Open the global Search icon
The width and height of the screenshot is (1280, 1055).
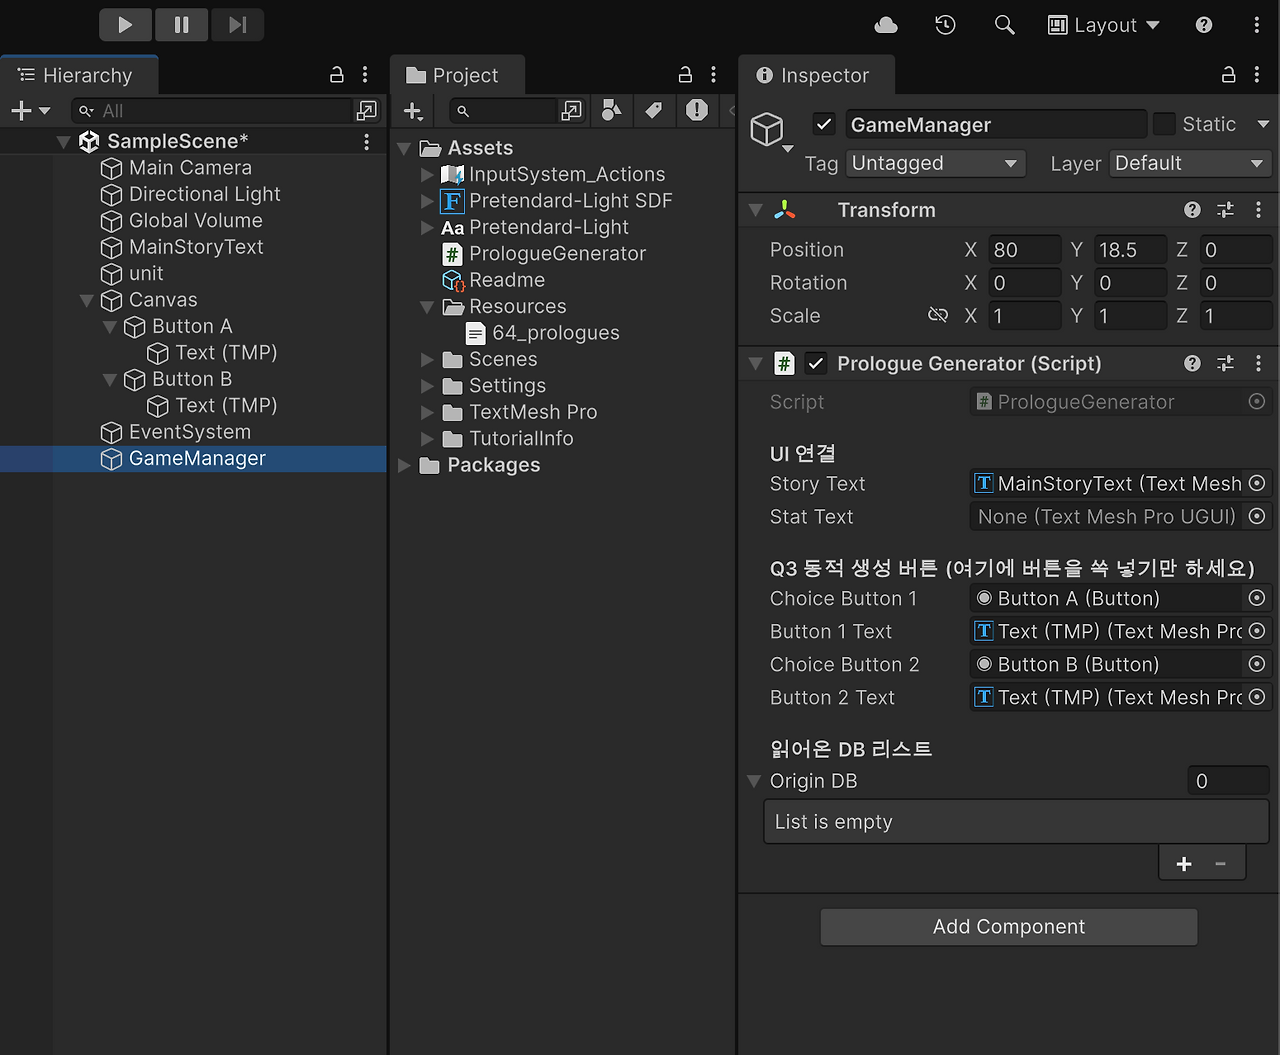click(x=1004, y=24)
